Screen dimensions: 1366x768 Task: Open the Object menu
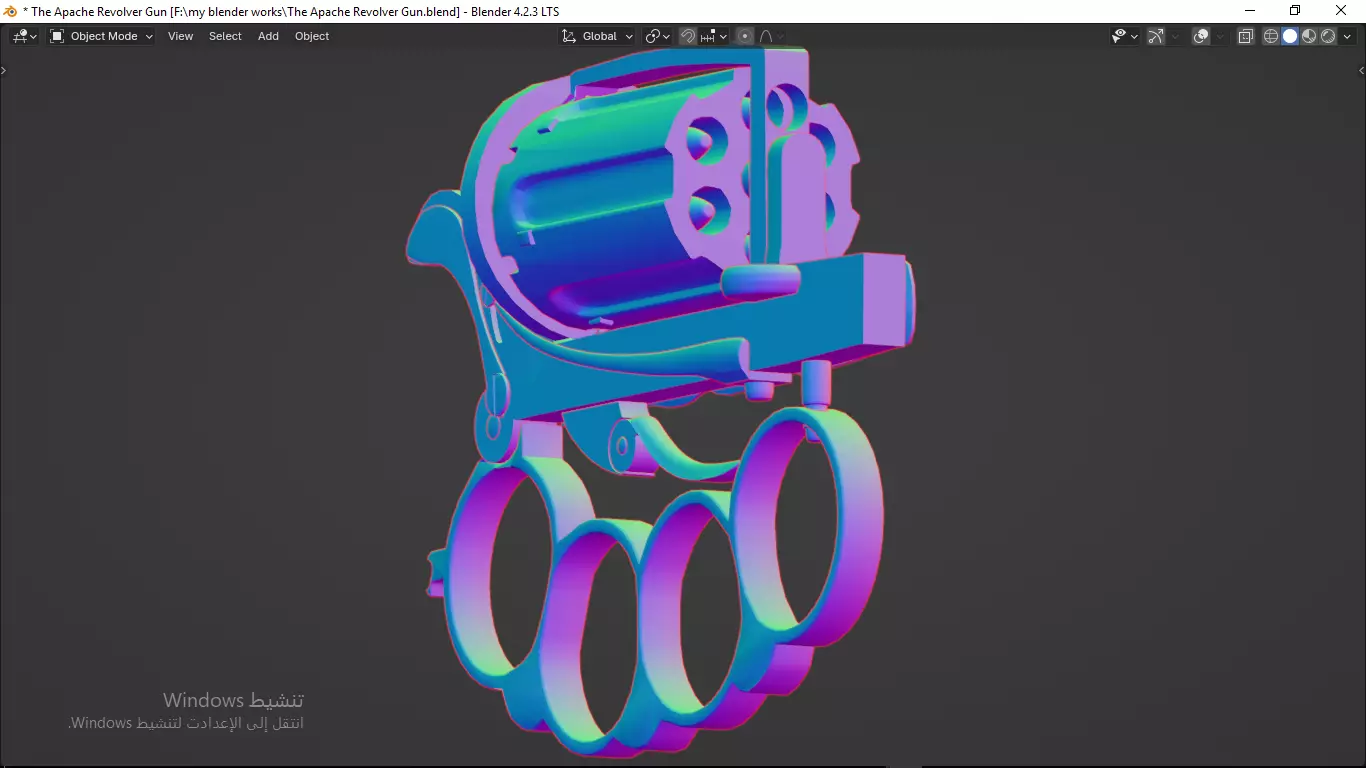click(312, 36)
